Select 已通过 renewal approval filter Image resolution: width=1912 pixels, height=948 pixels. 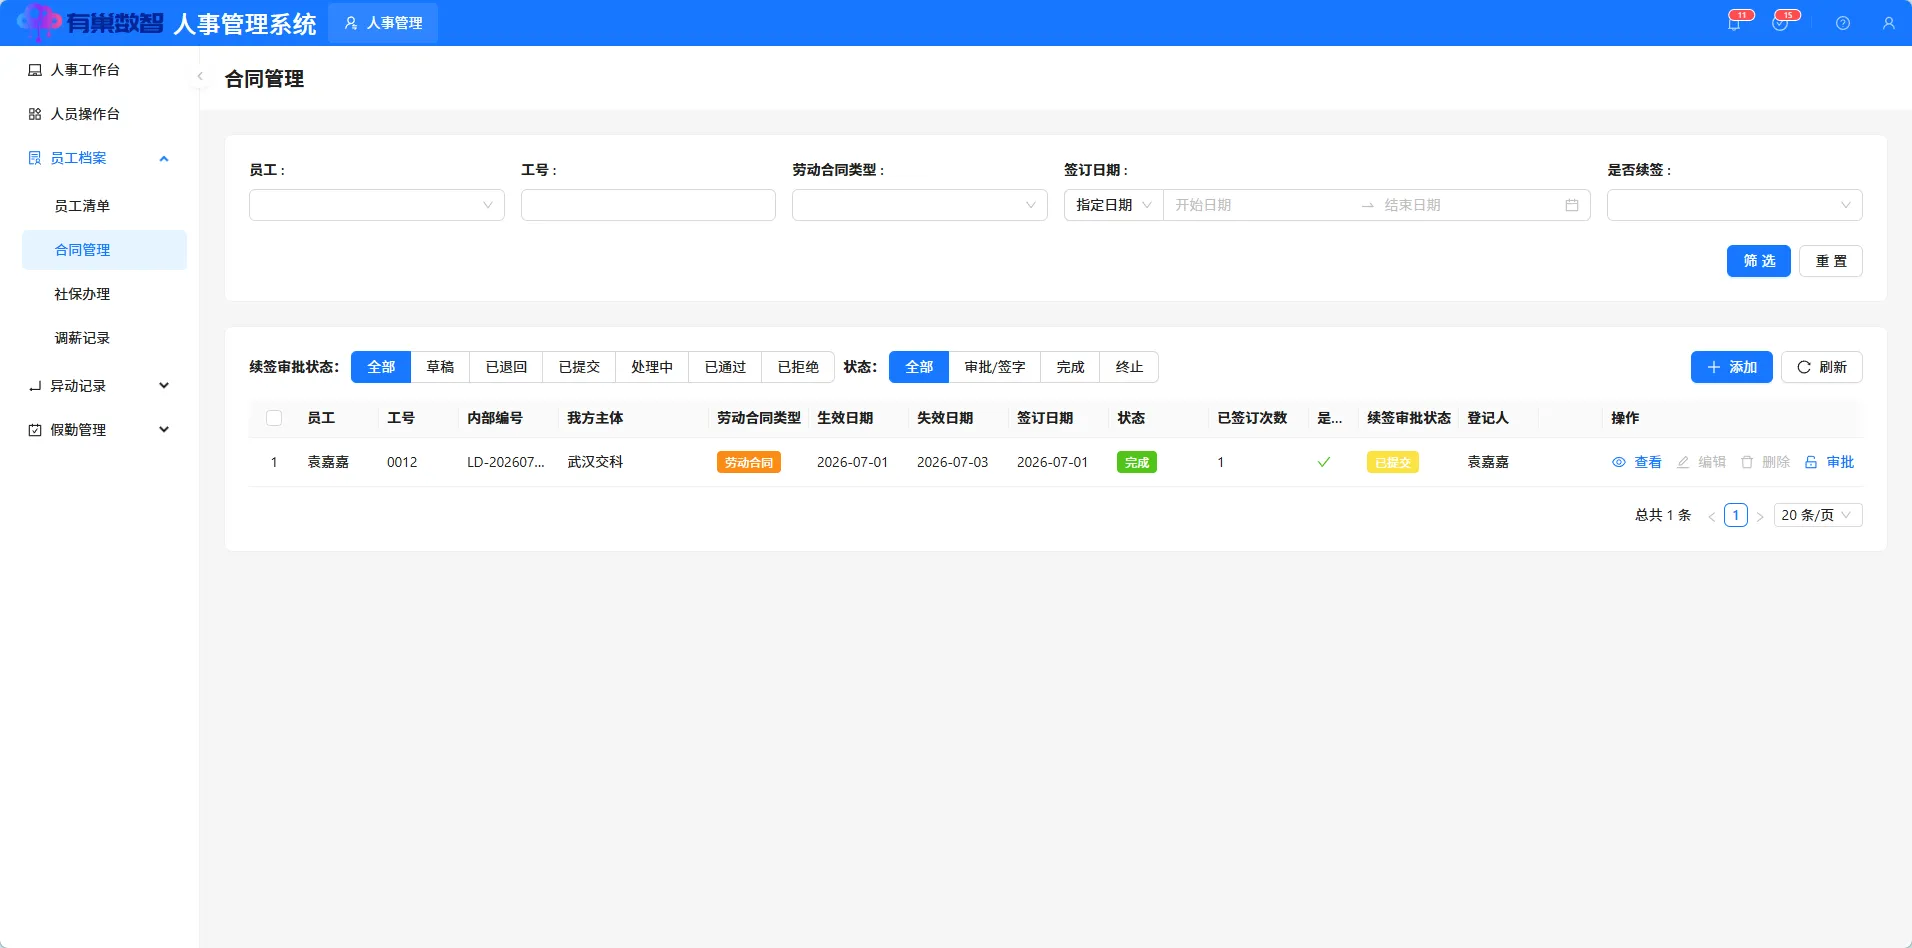point(725,367)
